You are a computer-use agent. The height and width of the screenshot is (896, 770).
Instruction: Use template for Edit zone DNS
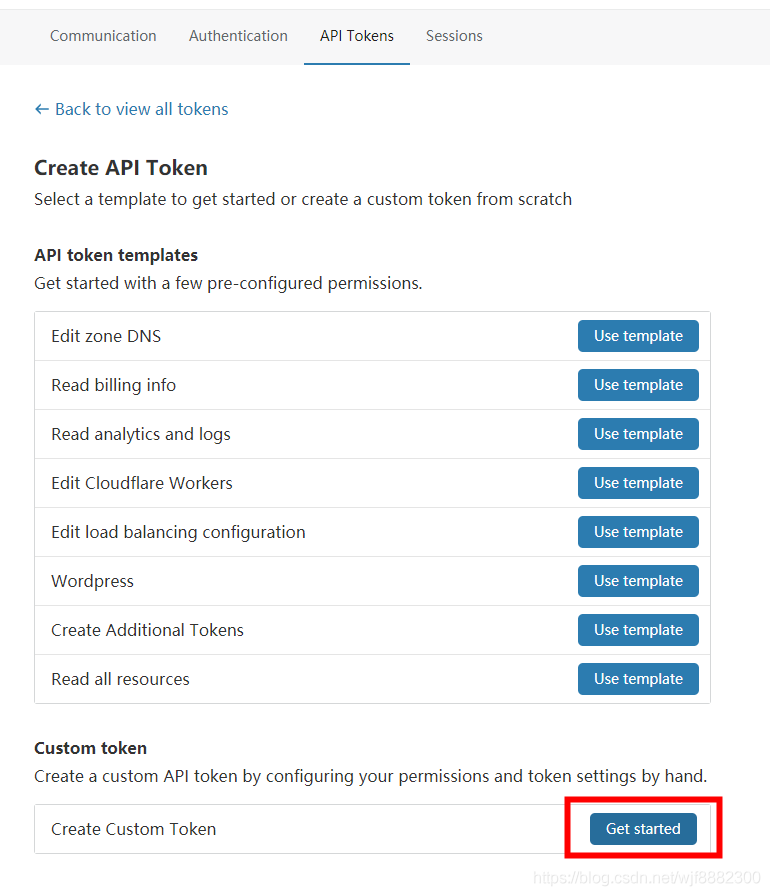tap(638, 336)
